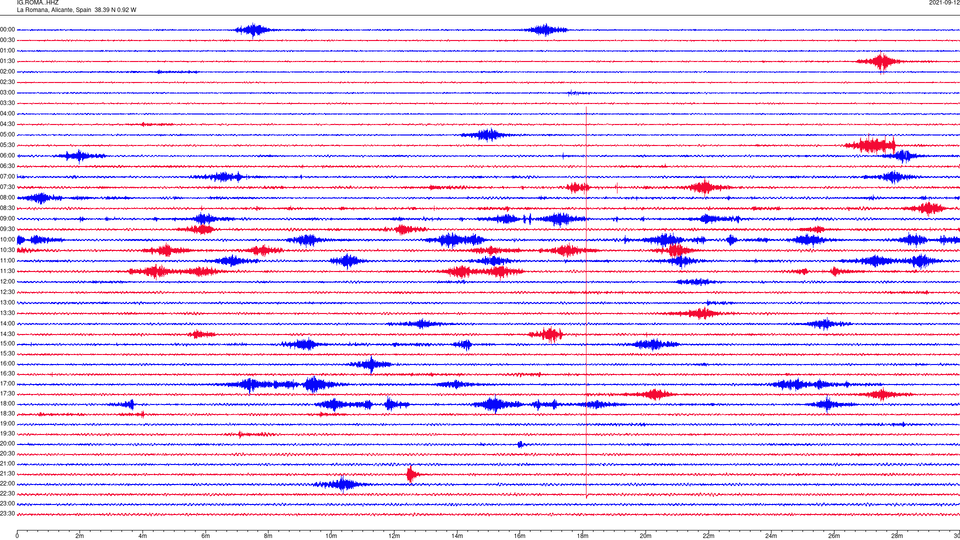Click the 23:30 trace time label

[x=7, y=514]
